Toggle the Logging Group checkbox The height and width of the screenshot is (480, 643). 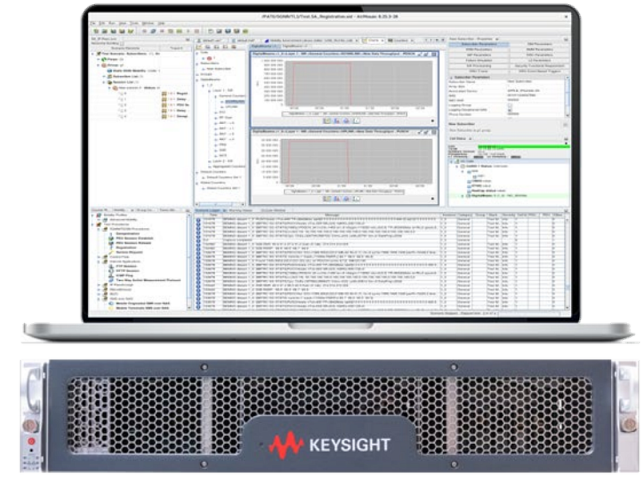[510, 105]
